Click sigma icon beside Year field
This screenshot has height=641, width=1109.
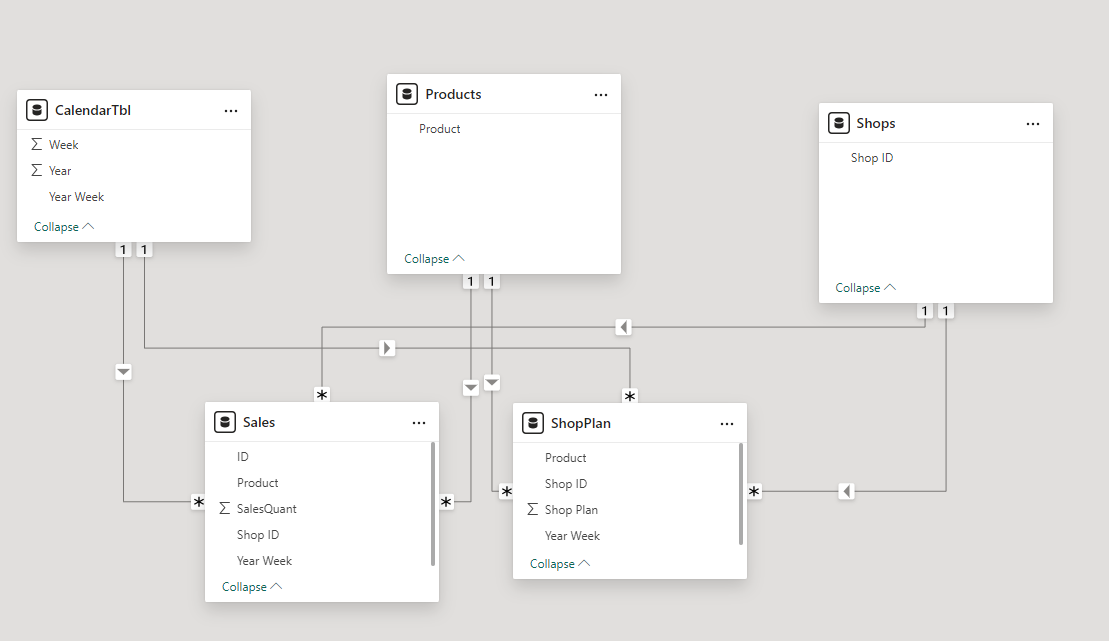point(37,171)
